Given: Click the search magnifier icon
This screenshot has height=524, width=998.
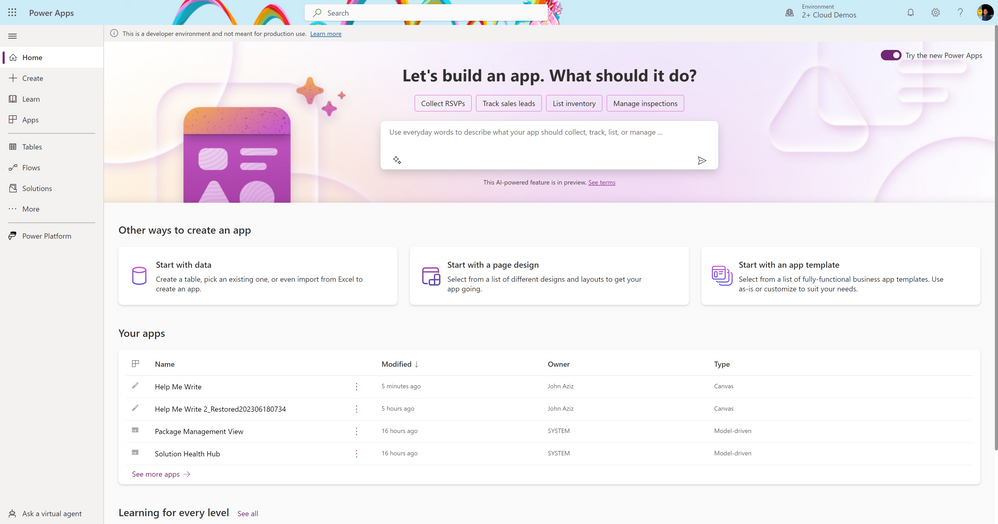Looking at the screenshot, I should (317, 13).
